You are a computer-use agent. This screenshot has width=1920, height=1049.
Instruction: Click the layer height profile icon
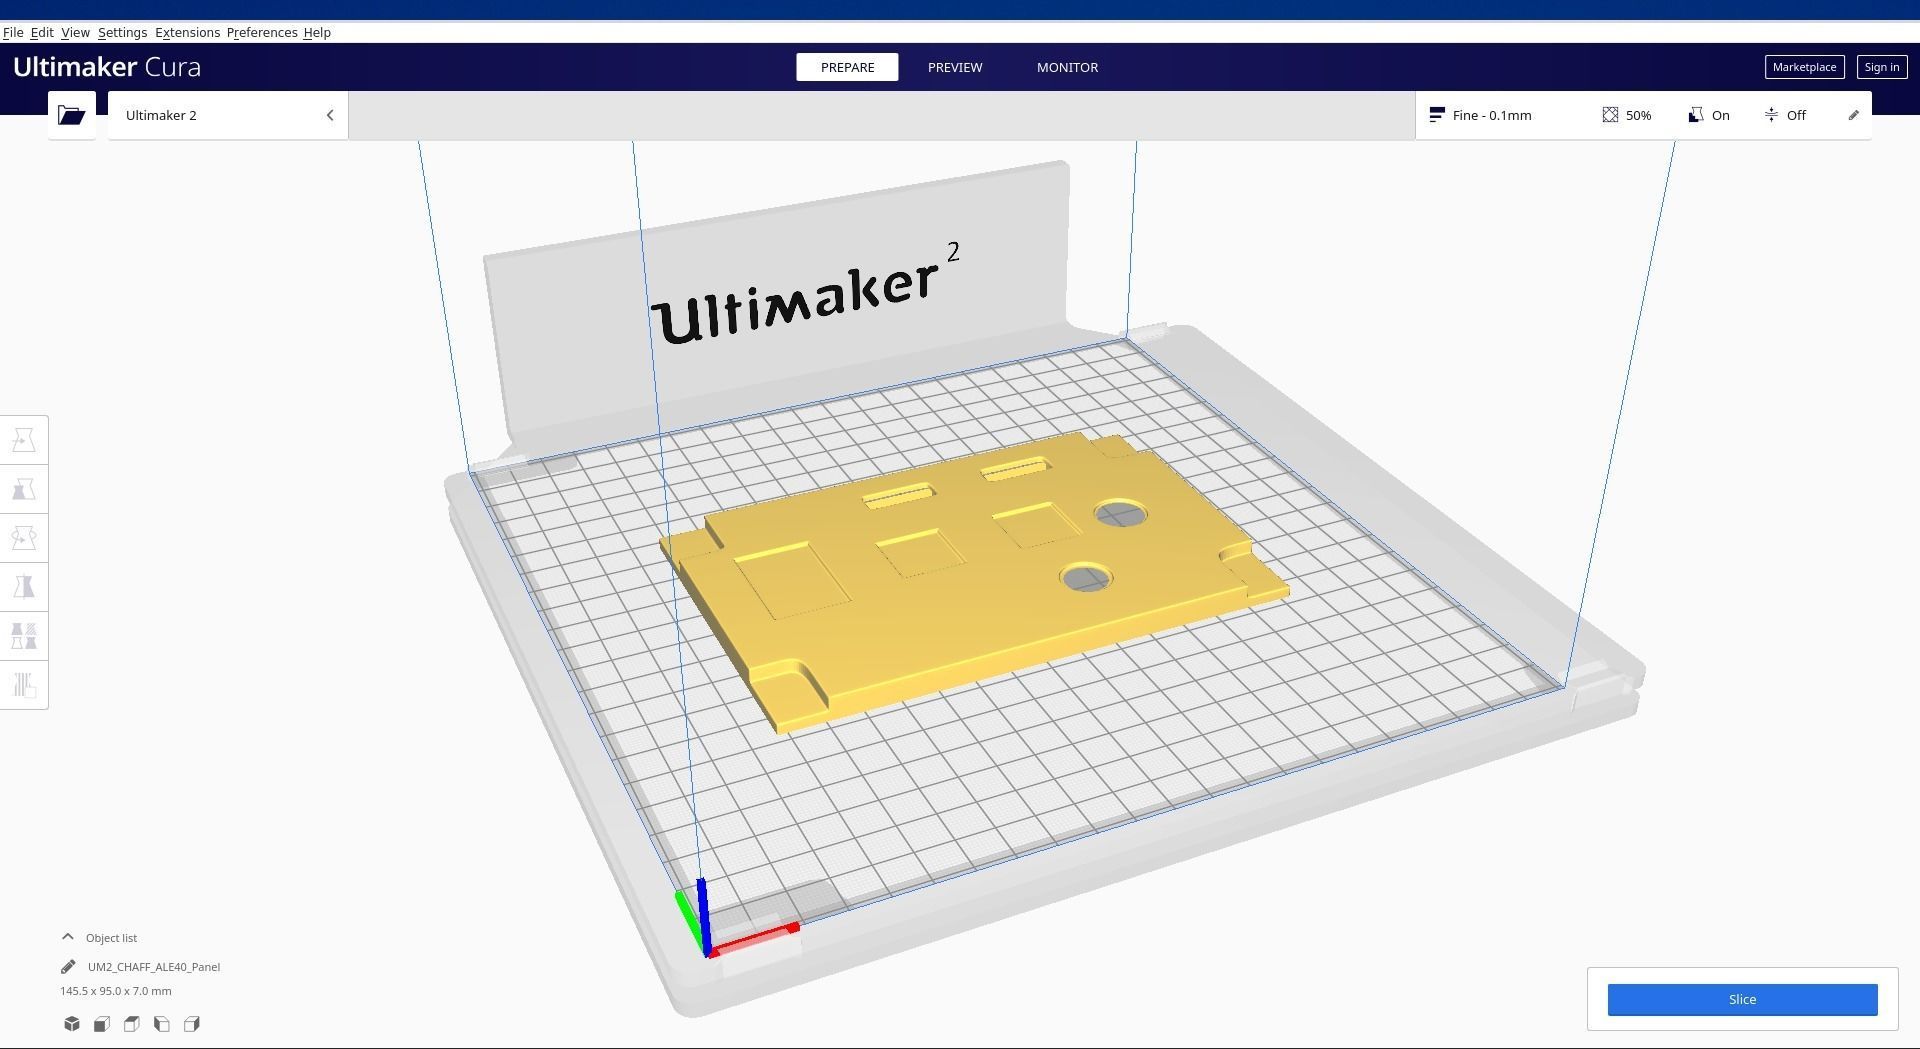pyautogui.click(x=1437, y=115)
